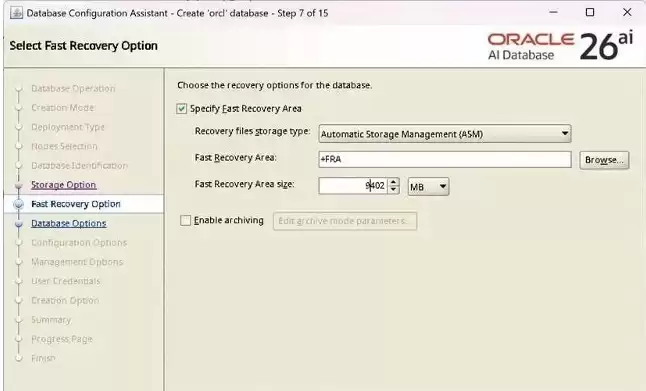
Task: Click the Fast Recovery Area size value field
Action: click(x=353, y=186)
